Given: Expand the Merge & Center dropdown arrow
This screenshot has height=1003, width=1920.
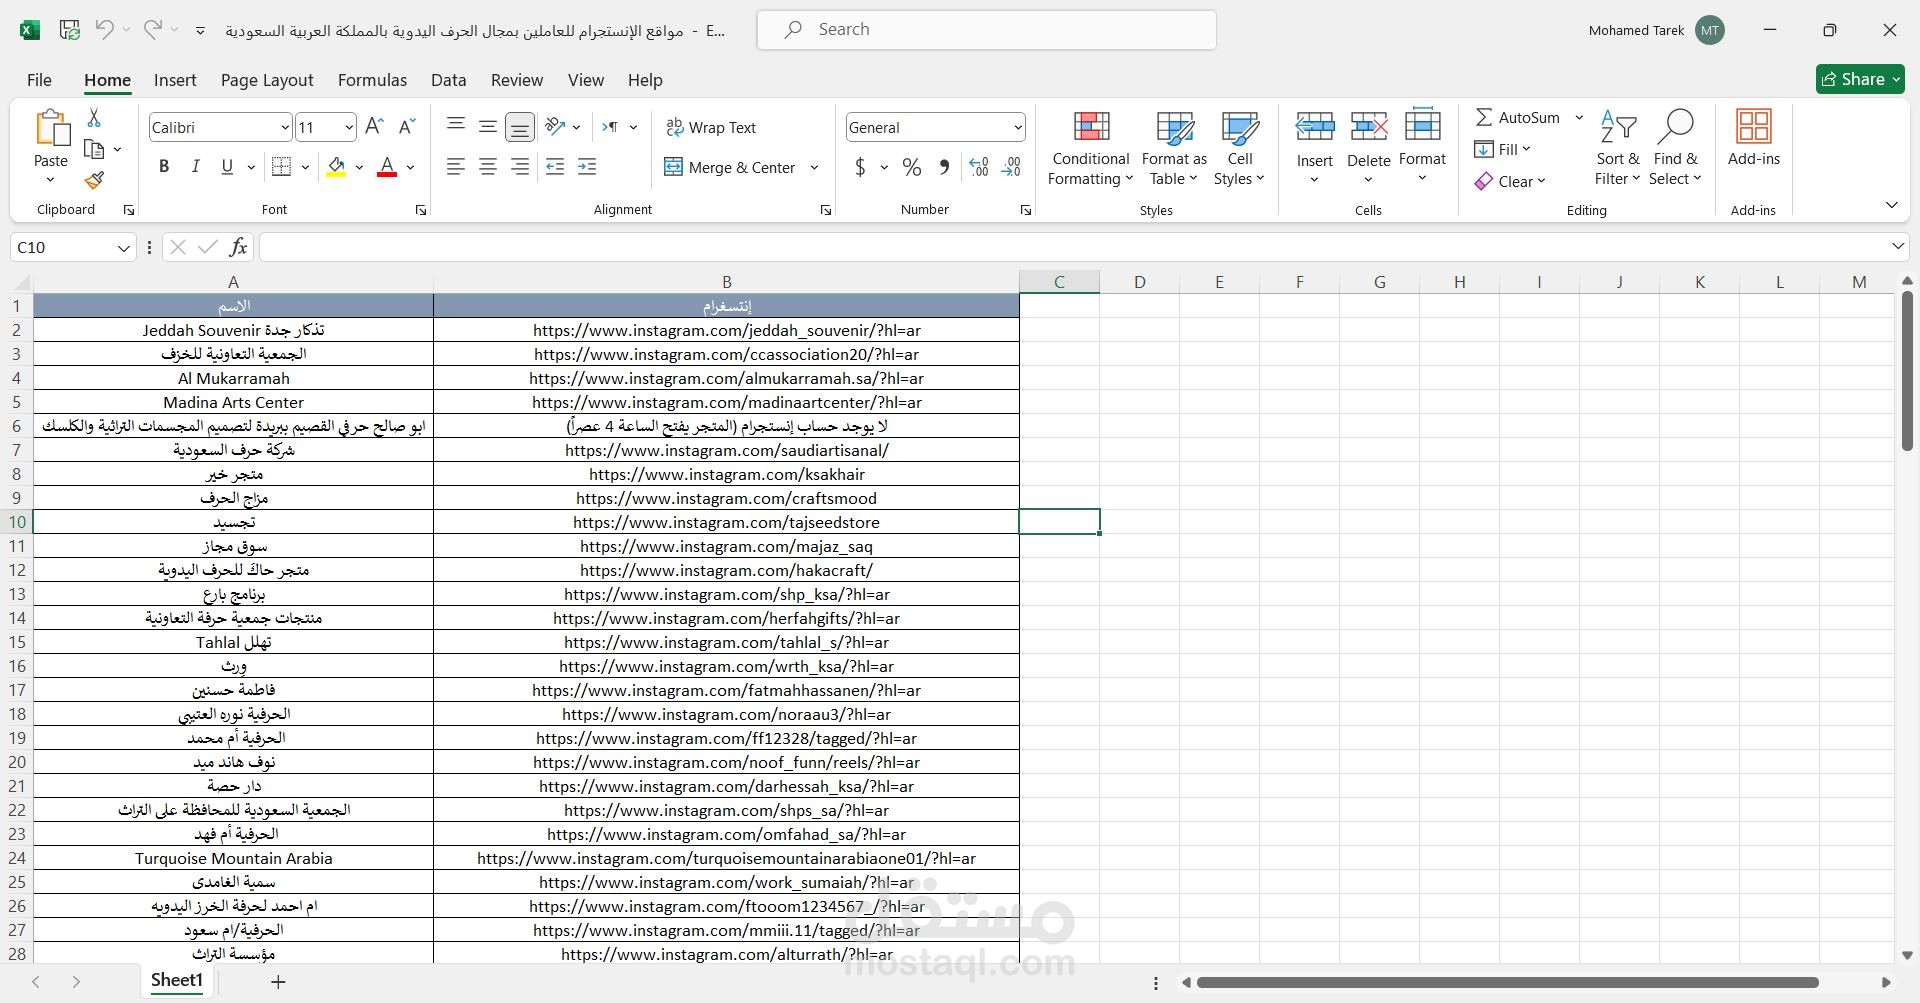Looking at the screenshot, I should coord(814,167).
